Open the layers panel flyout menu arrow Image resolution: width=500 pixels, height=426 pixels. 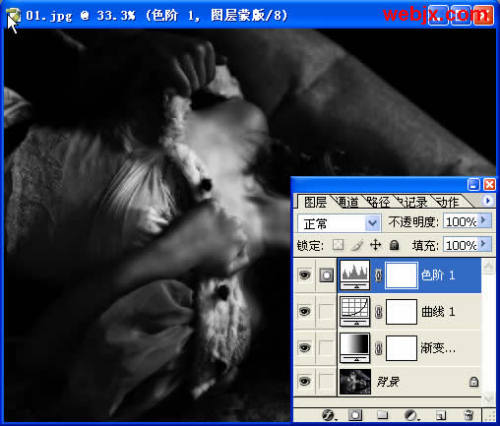tap(488, 201)
